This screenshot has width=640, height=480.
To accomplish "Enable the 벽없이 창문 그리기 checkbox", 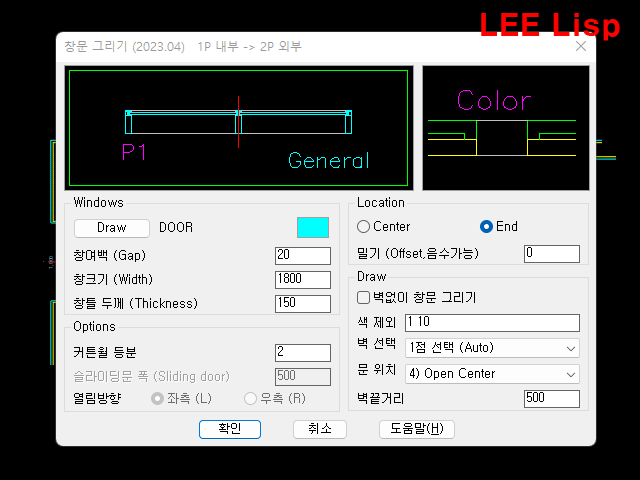I will pos(363,298).
